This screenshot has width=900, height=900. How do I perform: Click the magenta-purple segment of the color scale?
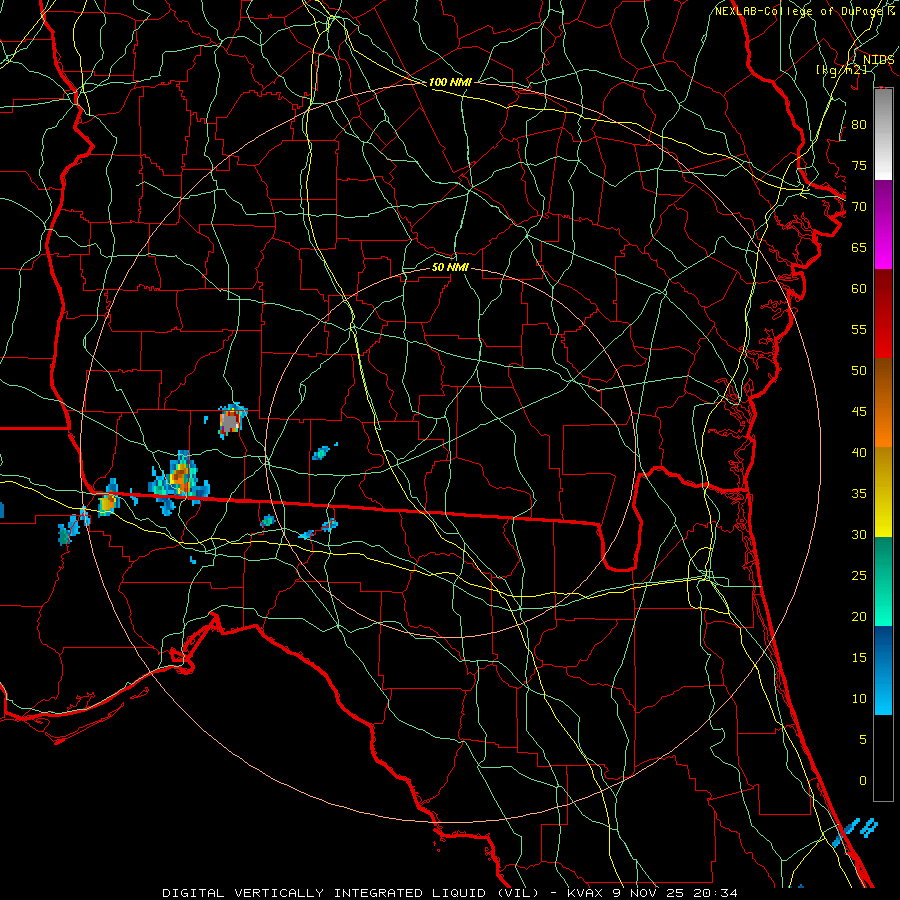(883, 225)
